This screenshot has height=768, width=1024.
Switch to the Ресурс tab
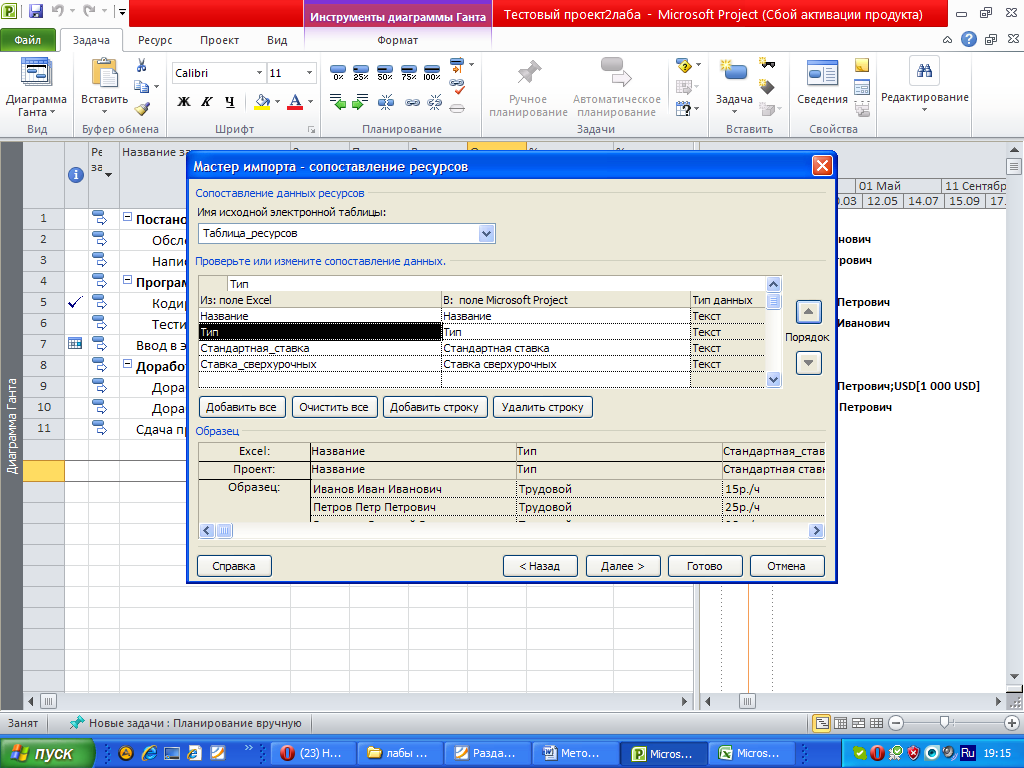[155, 40]
